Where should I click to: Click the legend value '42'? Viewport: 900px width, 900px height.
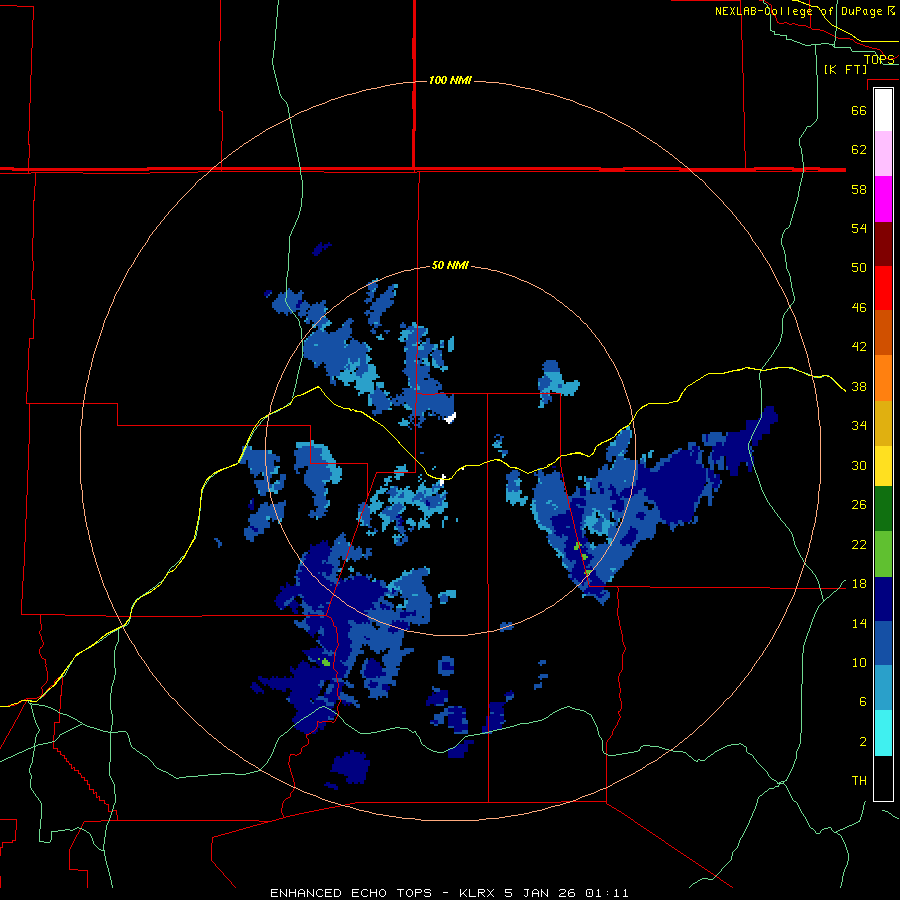pyautogui.click(x=859, y=347)
